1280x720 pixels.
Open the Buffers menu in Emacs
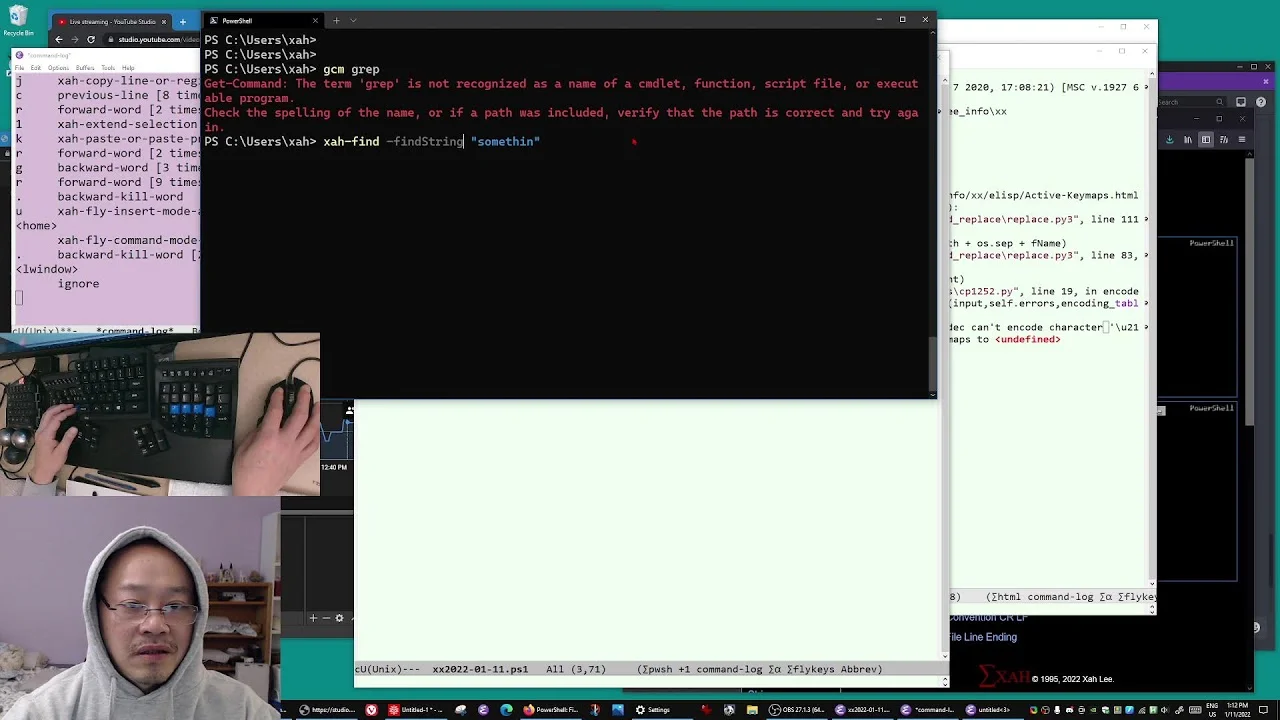point(85,67)
